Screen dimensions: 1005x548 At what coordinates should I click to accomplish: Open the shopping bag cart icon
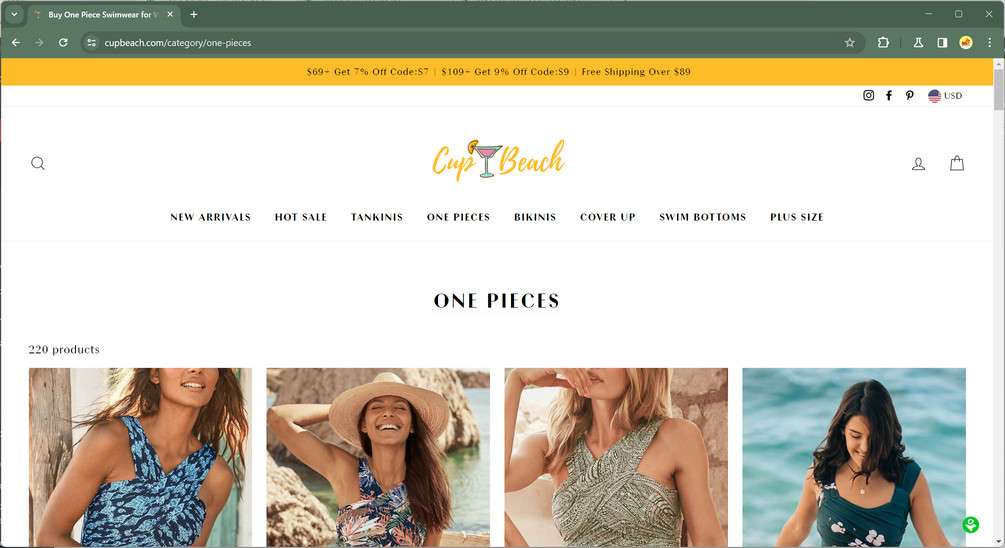pos(957,163)
